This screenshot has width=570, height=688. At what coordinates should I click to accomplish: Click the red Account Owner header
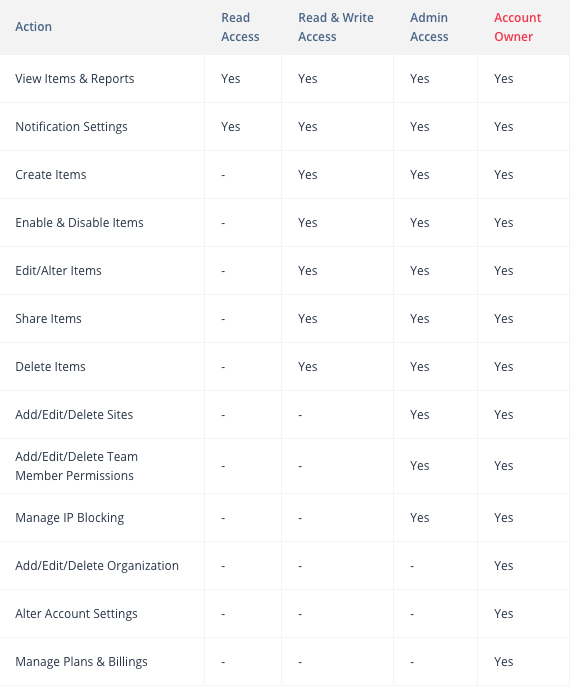tap(517, 27)
